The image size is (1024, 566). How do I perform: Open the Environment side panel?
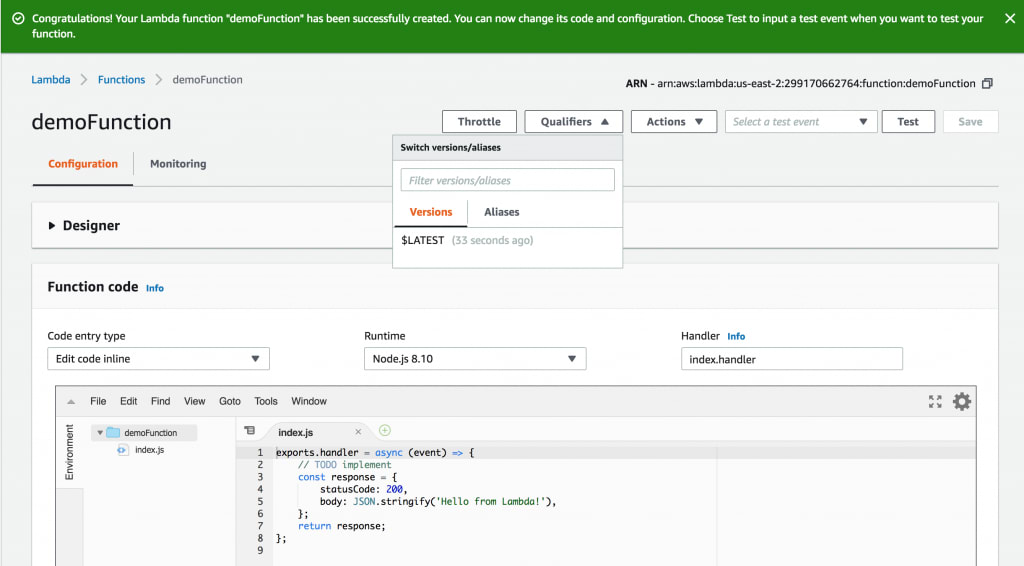pos(69,452)
